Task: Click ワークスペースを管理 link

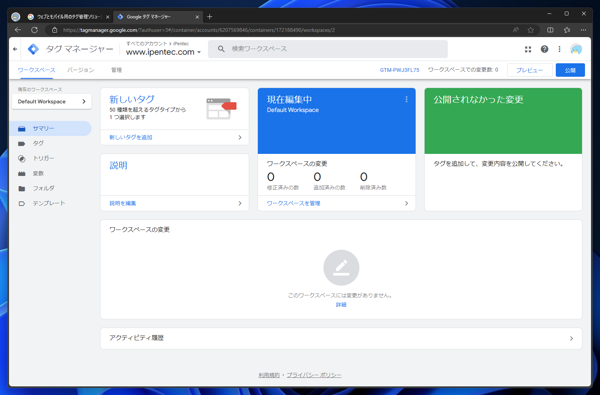Action: [x=293, y=203]
